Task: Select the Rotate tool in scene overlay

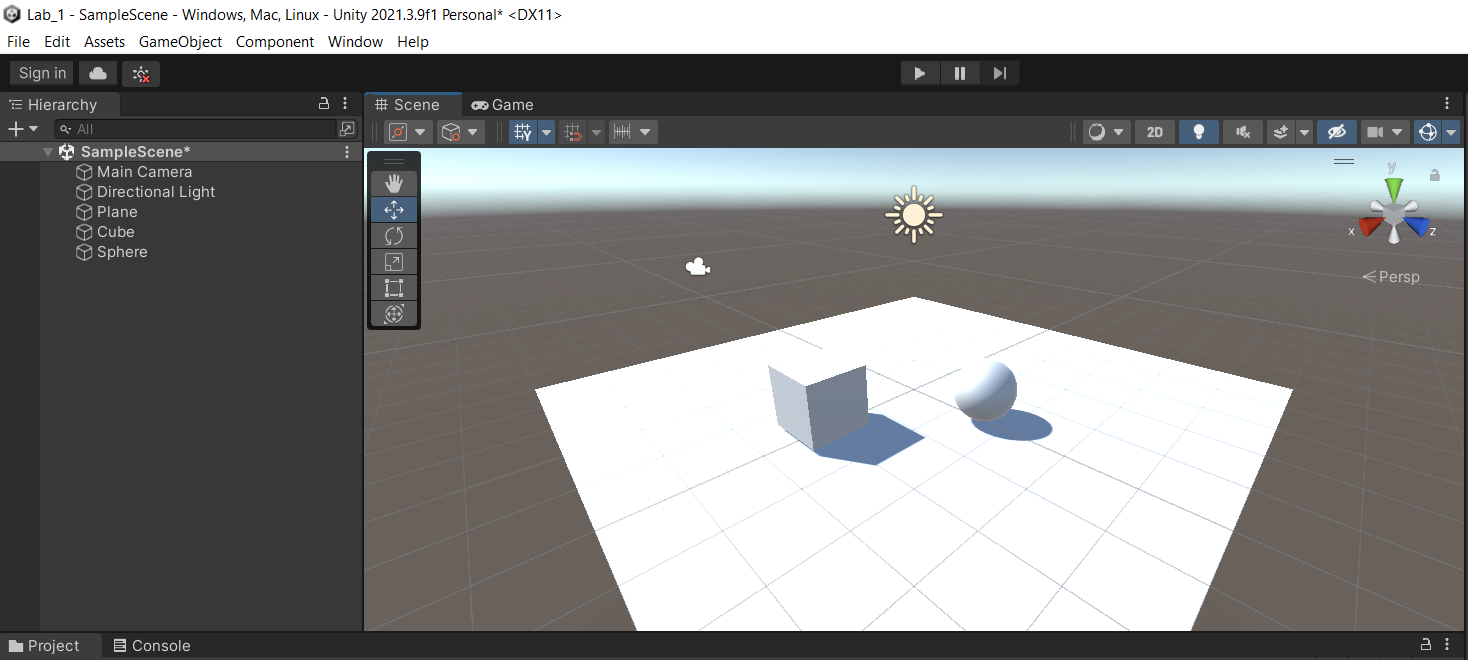Action: [x=394, y=235]
